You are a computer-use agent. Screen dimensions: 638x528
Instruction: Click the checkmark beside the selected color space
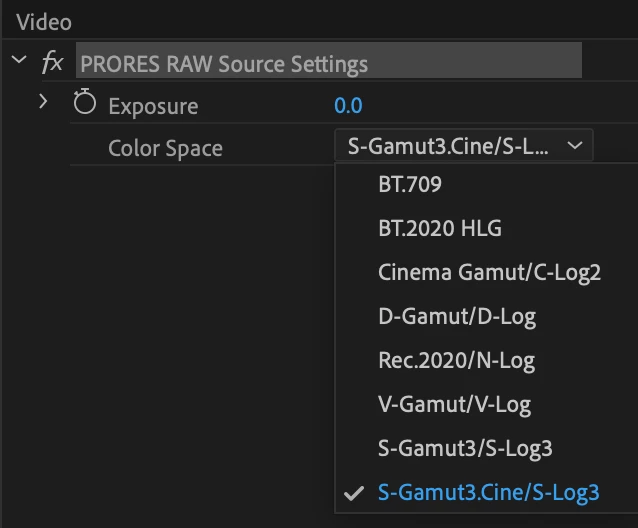pos(352,493)
